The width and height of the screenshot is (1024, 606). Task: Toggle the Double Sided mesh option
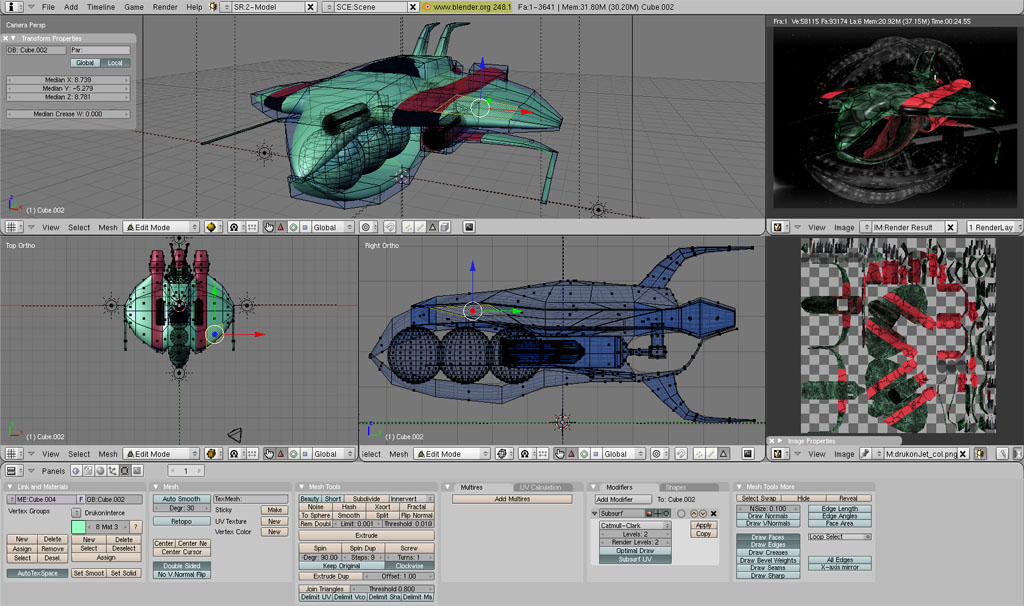[181, 566]
